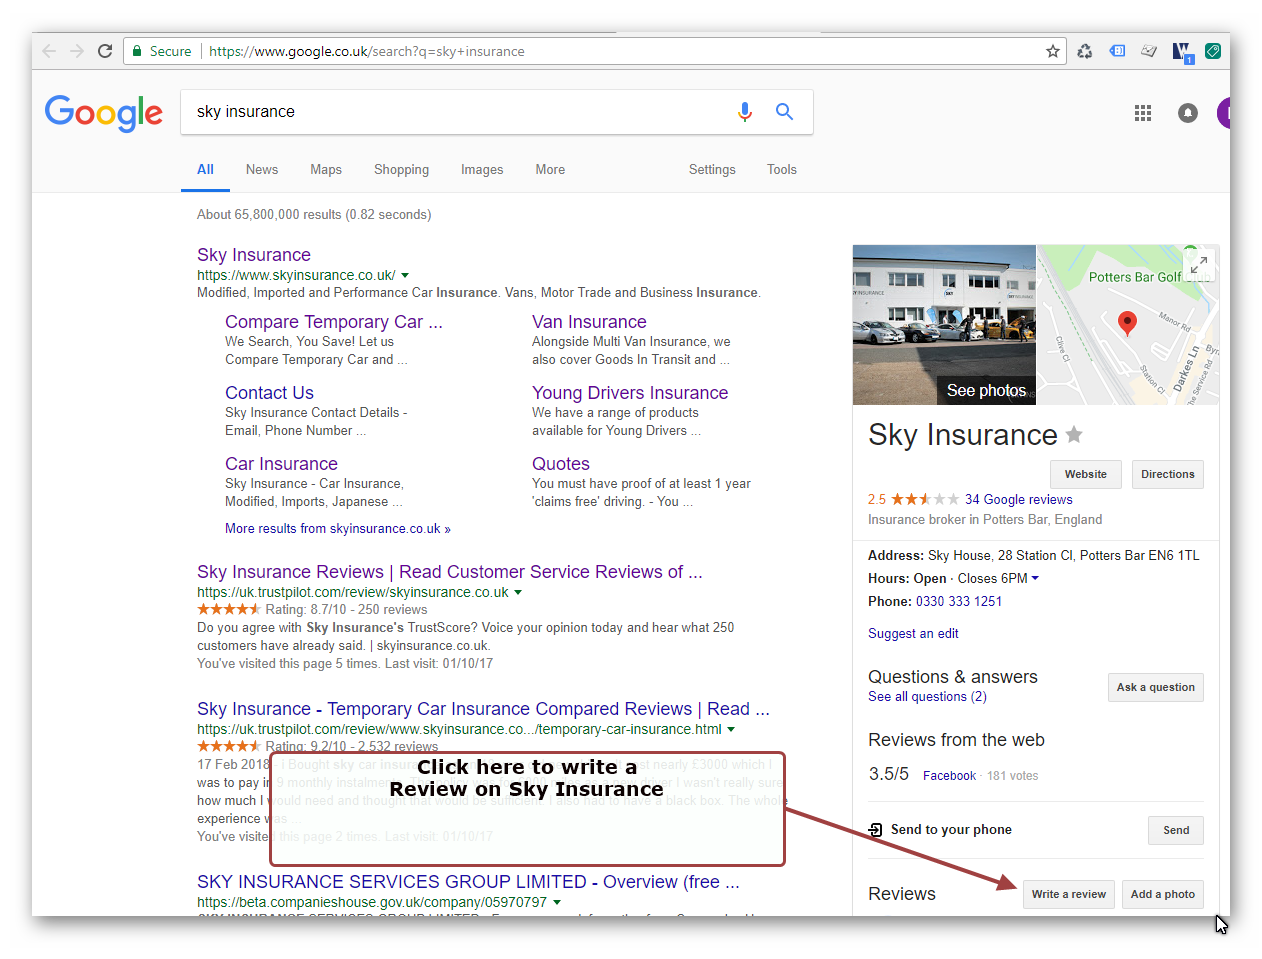Expand opening hours next to Closes 6PM
The height and width of the screenshot is (959, 1262).
point(1035,578)
